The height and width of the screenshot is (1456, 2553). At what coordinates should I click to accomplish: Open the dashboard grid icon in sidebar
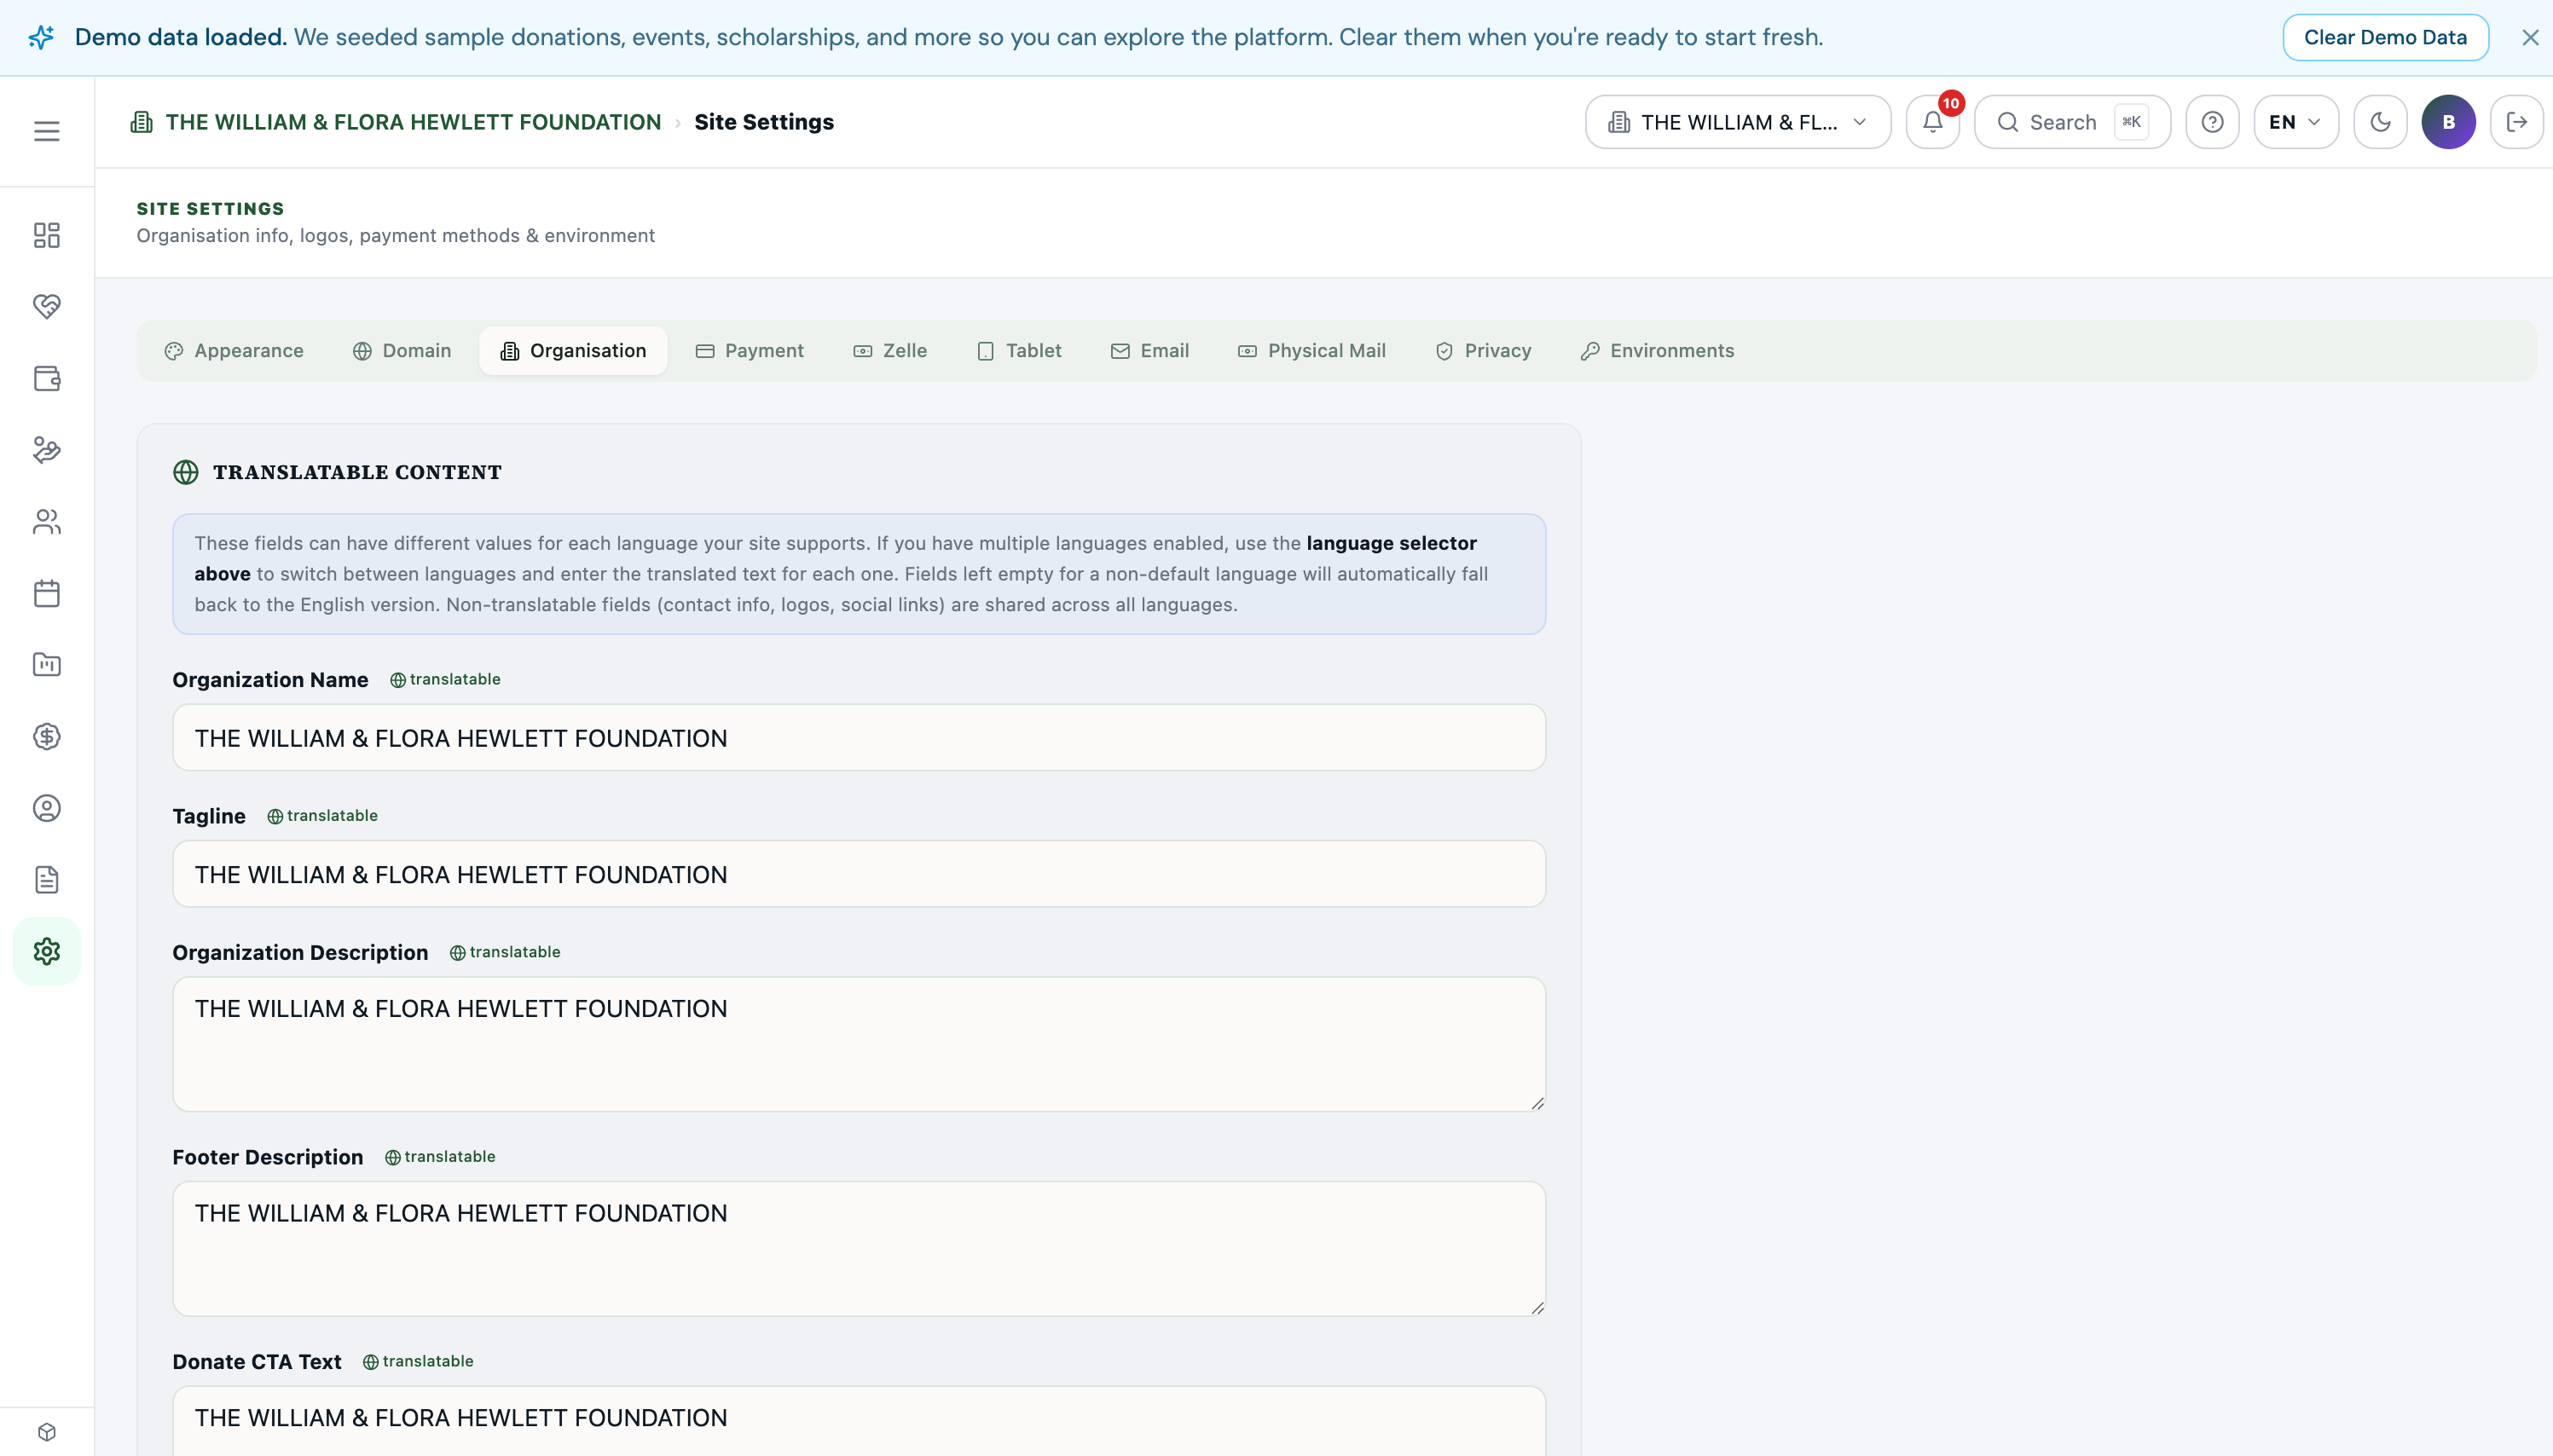(46, 235)
